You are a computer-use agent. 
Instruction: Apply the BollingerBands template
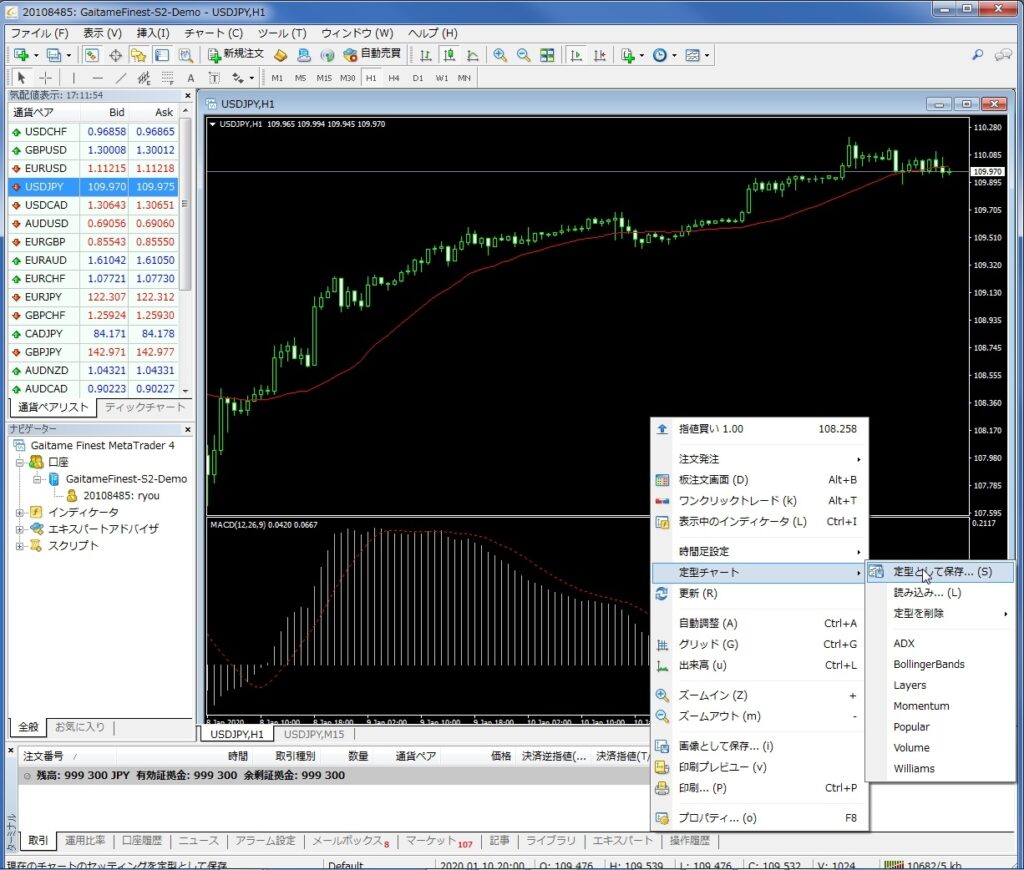coord(940,664)
